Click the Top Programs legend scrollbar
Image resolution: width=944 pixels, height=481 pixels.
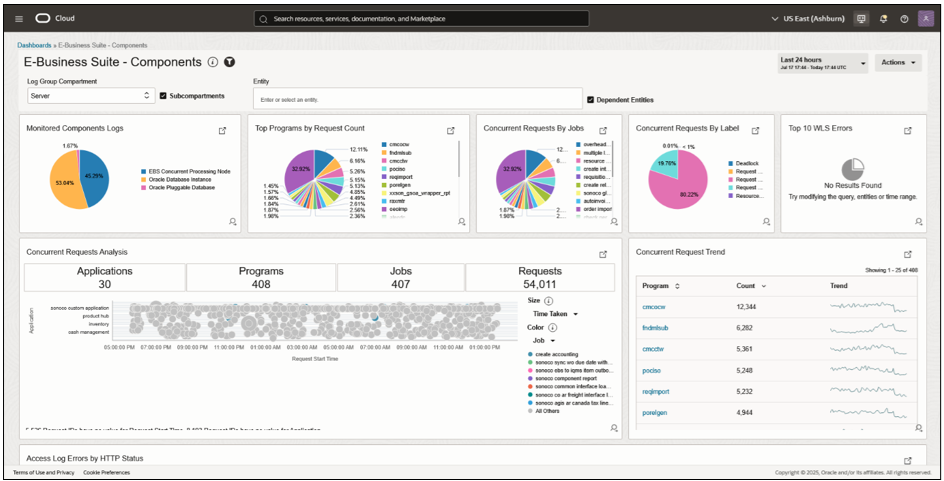pyautogui.click(x=459, y=160)
